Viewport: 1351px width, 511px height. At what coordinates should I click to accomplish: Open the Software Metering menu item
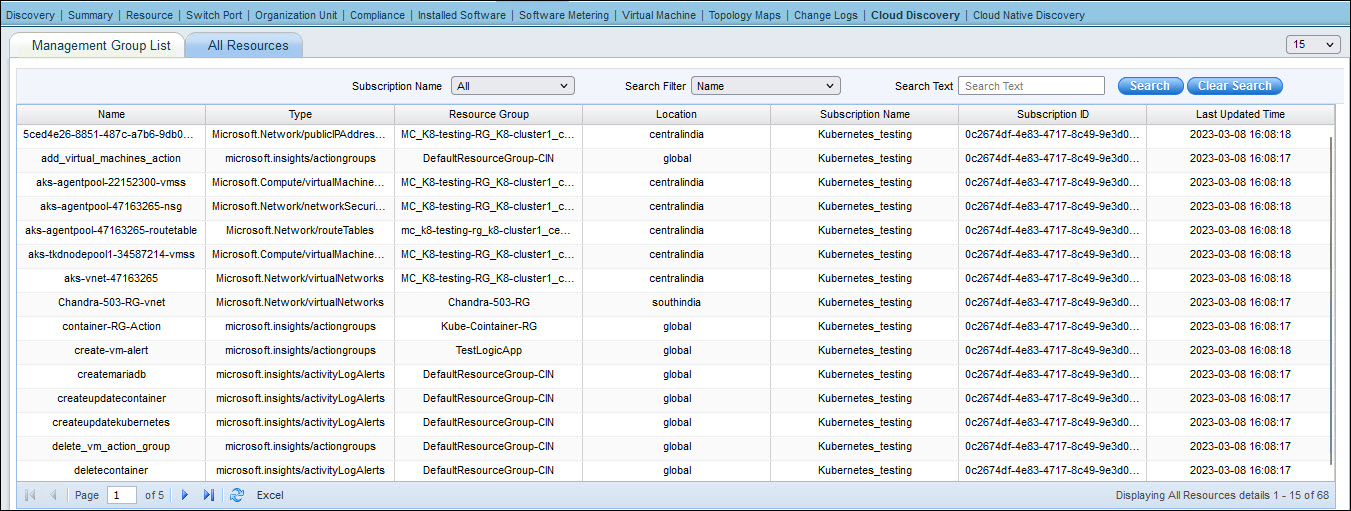[x=564, y=15]
